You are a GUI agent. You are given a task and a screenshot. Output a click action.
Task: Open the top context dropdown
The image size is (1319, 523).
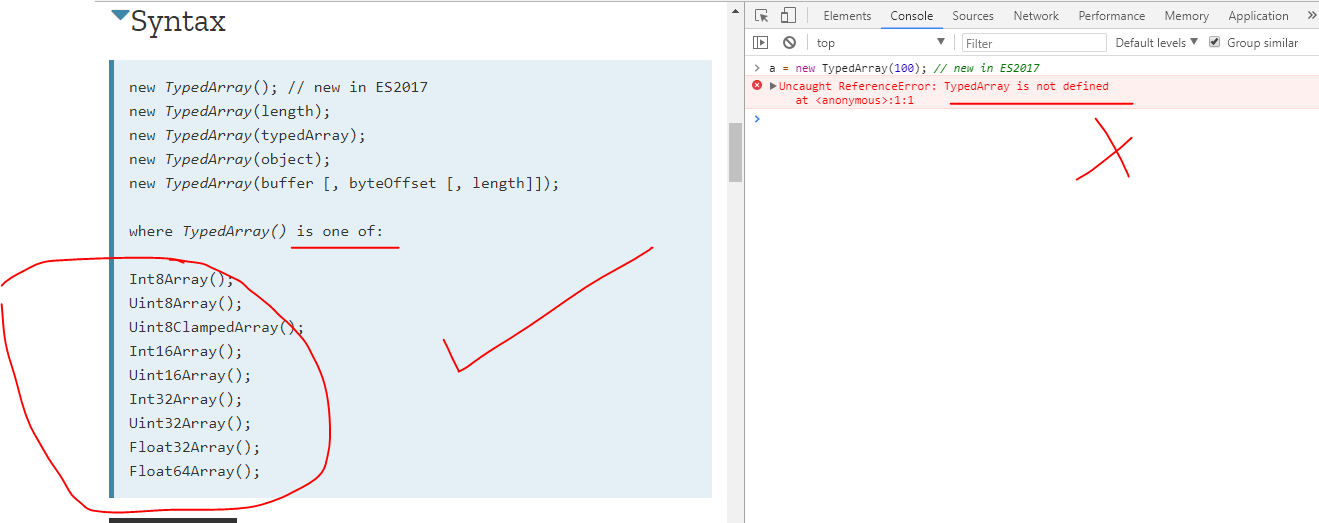(880, 42)
